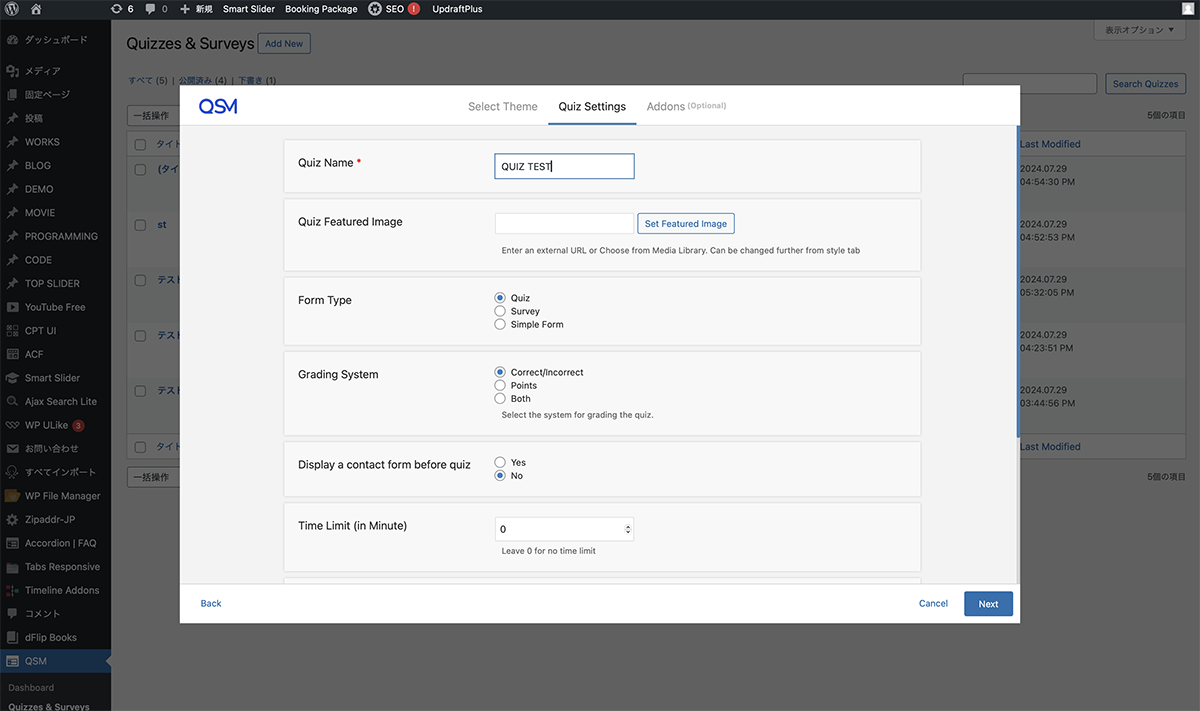
Task: Select the Survey form type
Action: point(500,311)
